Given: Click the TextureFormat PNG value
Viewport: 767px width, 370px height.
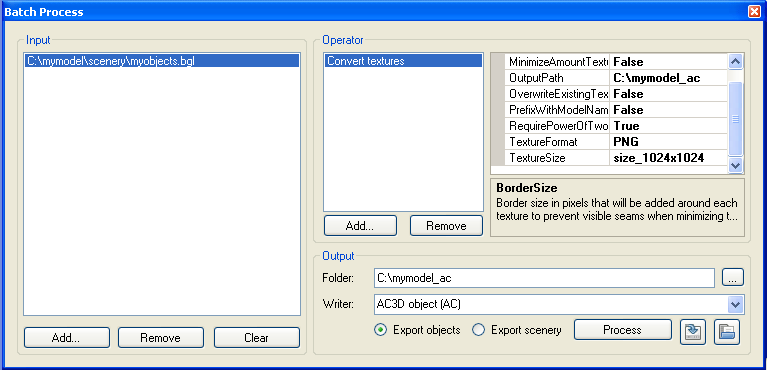Looking at the screenshot, I should 668,142.
